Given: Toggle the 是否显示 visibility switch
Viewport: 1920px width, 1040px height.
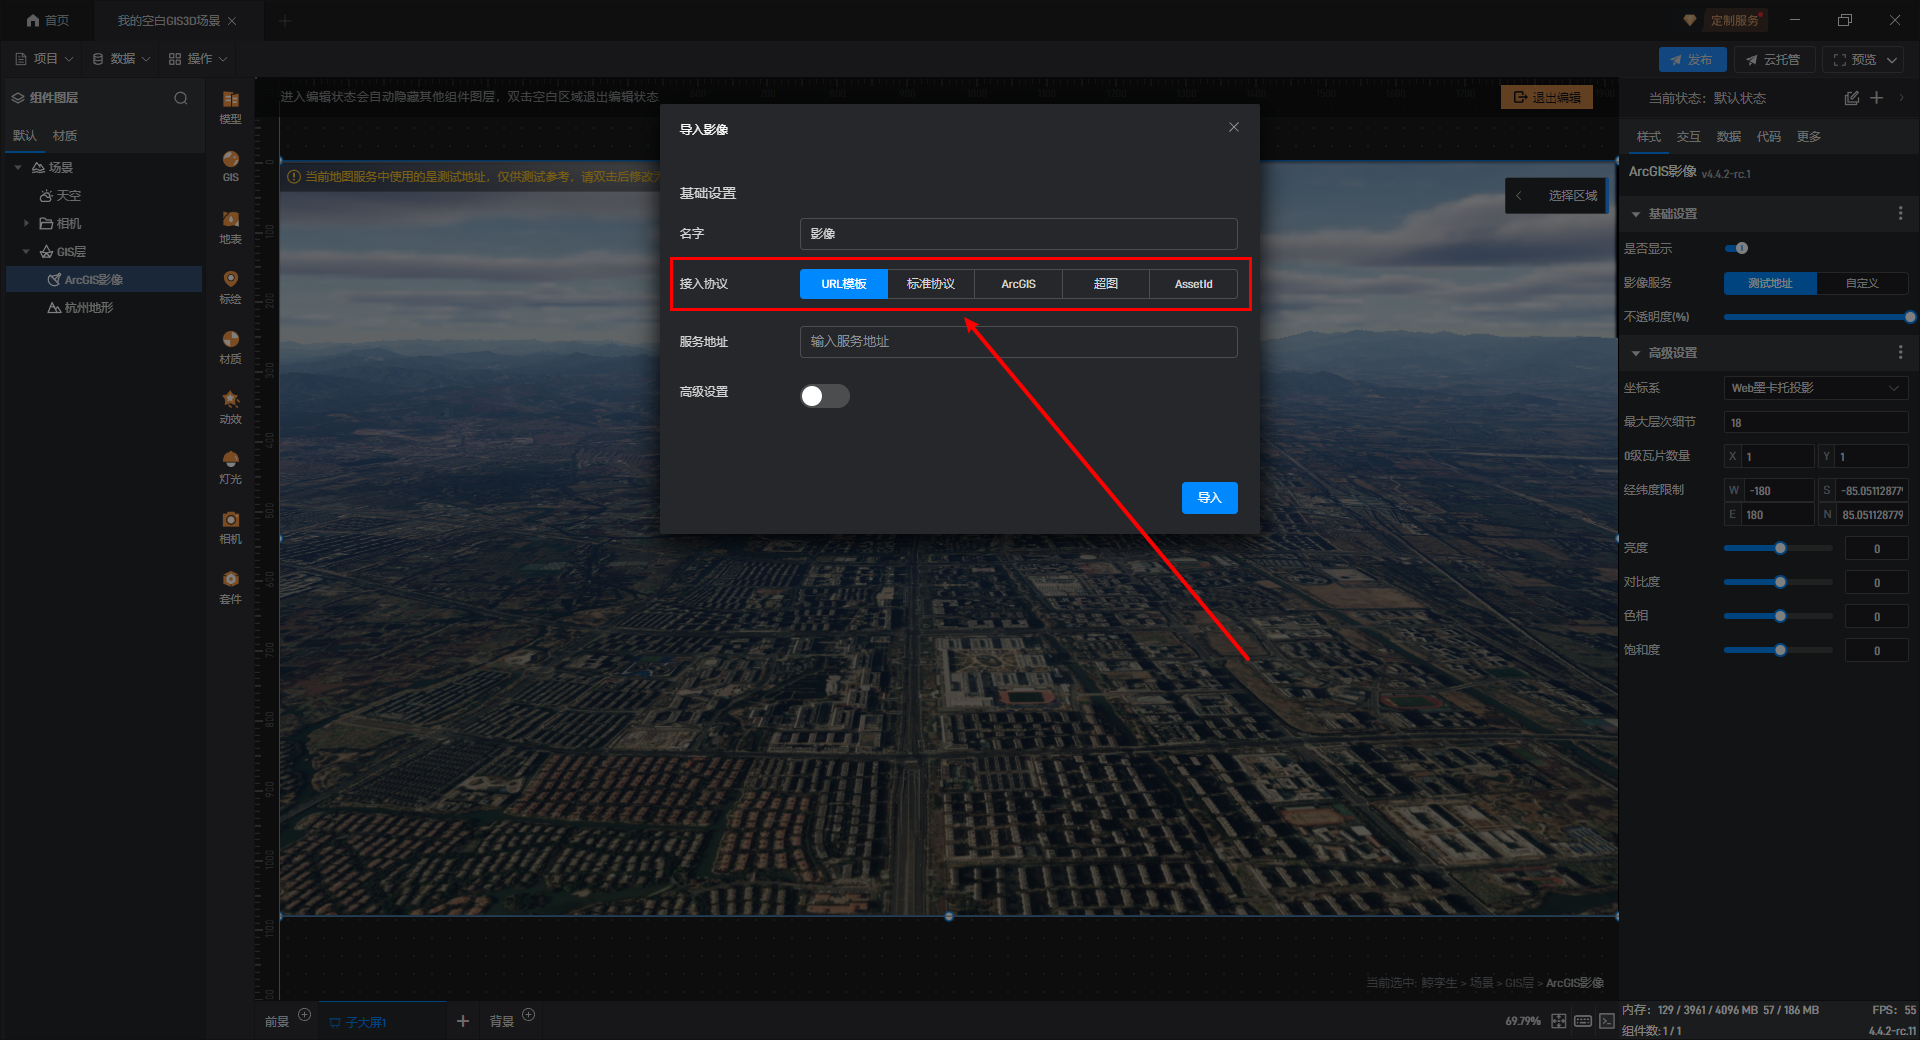Looking at the screenshot, I should pos(1736,248).
